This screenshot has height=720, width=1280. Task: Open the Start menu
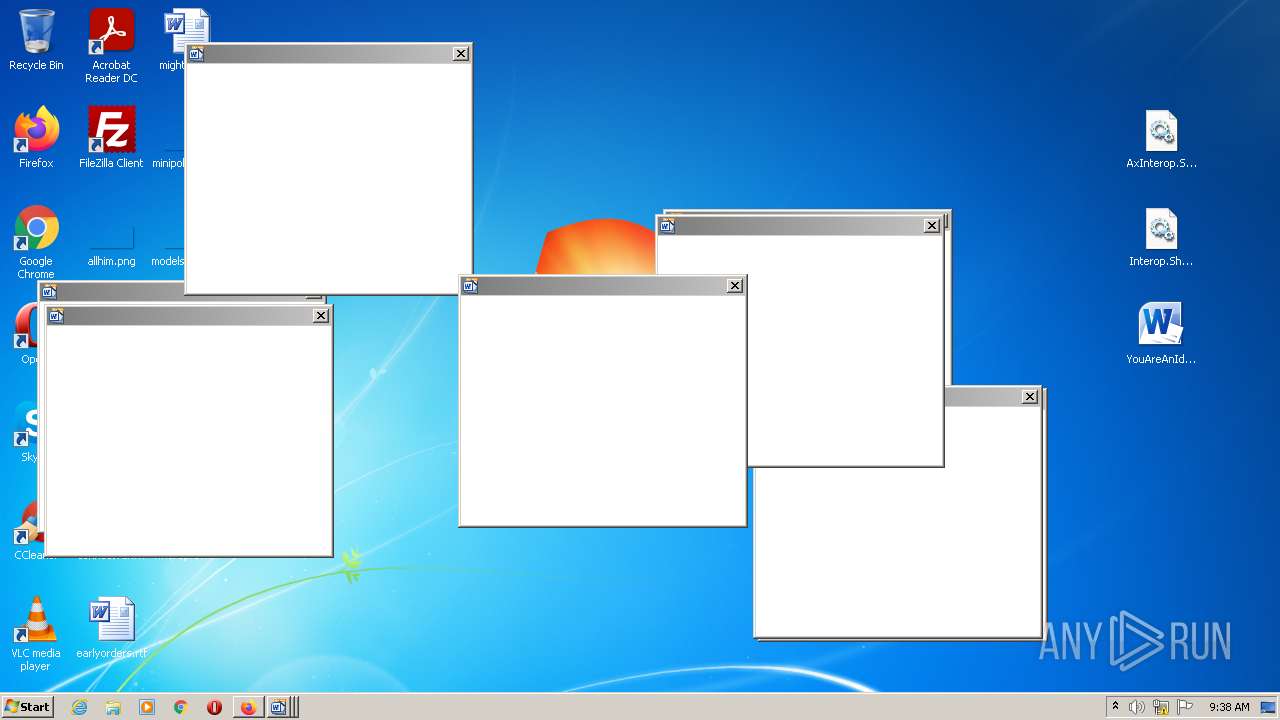point(27,707)
